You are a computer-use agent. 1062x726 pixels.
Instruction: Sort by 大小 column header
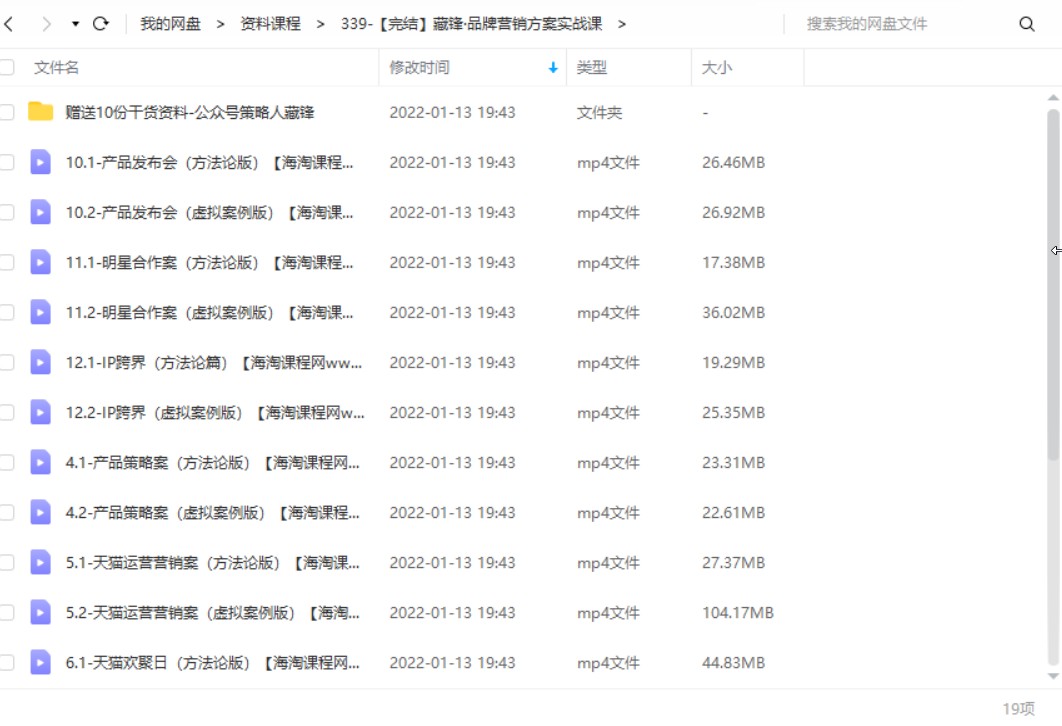click(717, 68)
